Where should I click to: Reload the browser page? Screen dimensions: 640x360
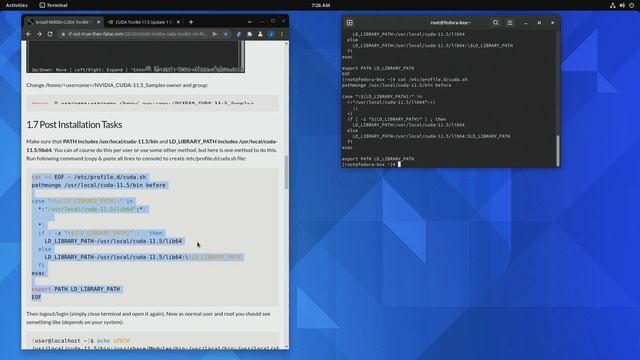(50, 34)
